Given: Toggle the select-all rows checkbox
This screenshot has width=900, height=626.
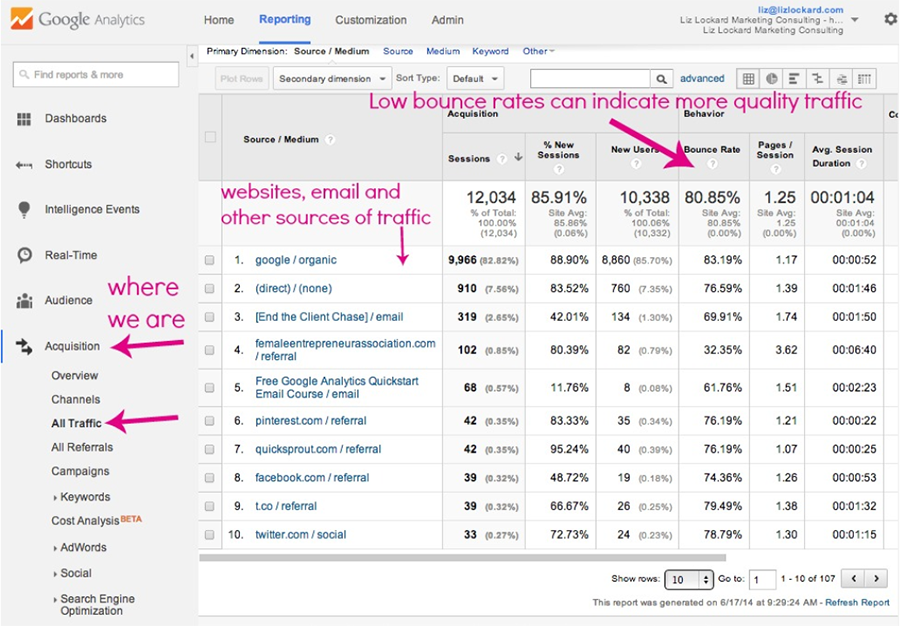Looking at the screenshot, I should click(x=210, y=137).
